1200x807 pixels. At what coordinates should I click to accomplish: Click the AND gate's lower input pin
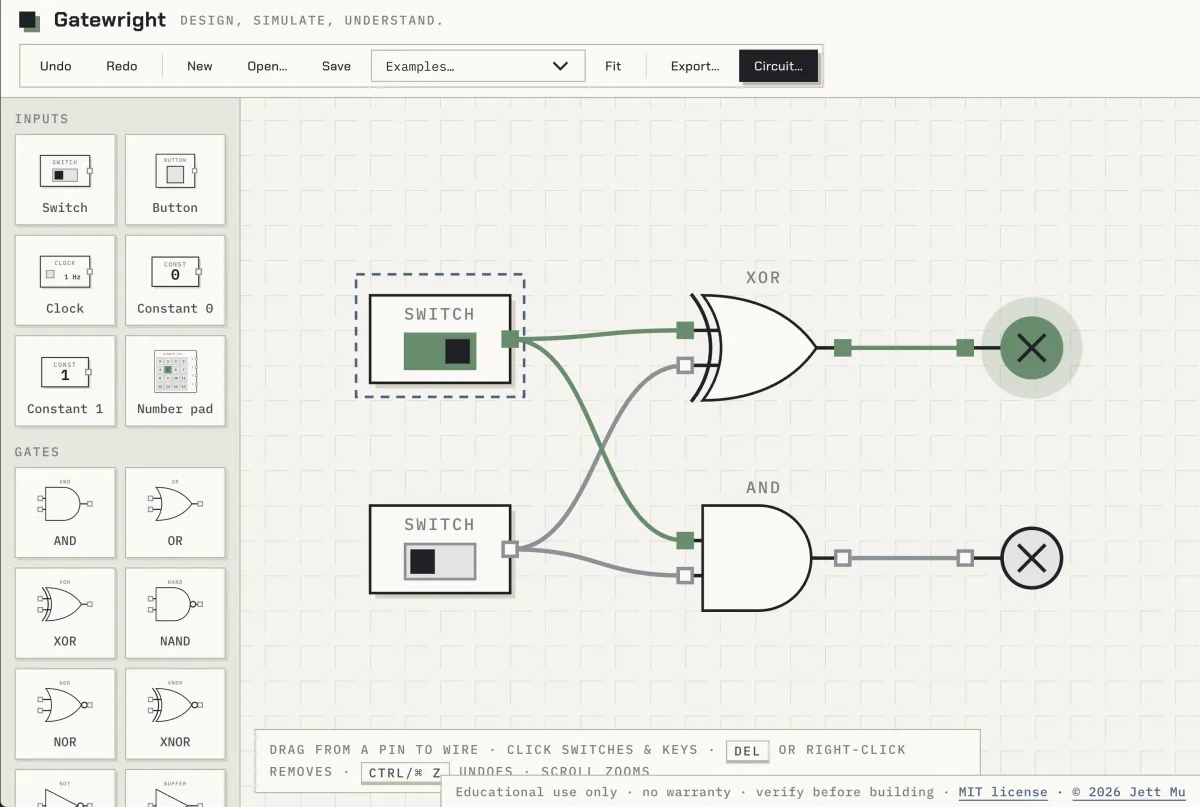(685, 575)
